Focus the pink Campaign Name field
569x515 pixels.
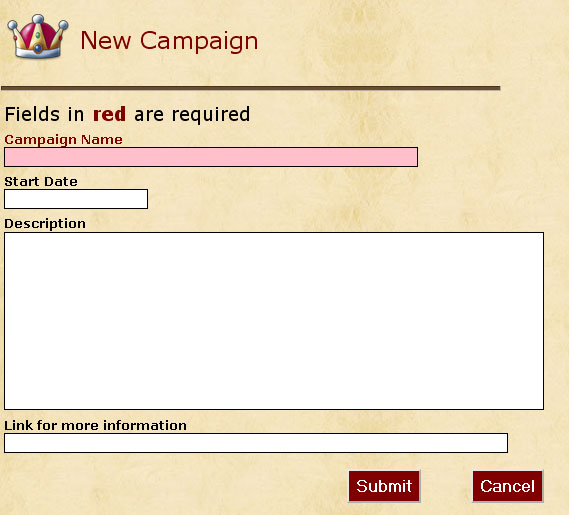(211, 157)
